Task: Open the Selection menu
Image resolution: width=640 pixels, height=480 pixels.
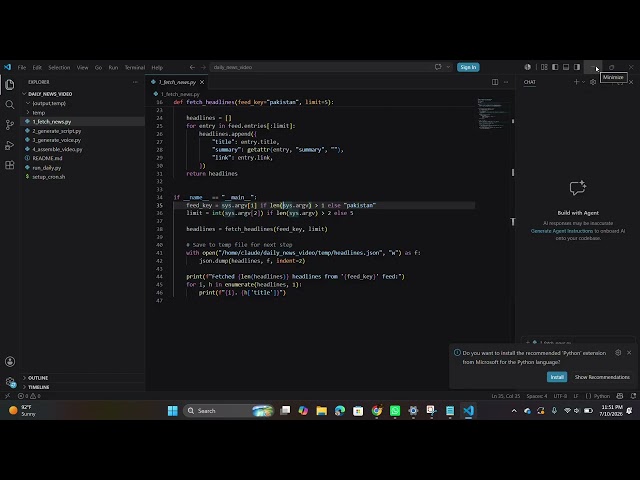Action: pos(59,67)
